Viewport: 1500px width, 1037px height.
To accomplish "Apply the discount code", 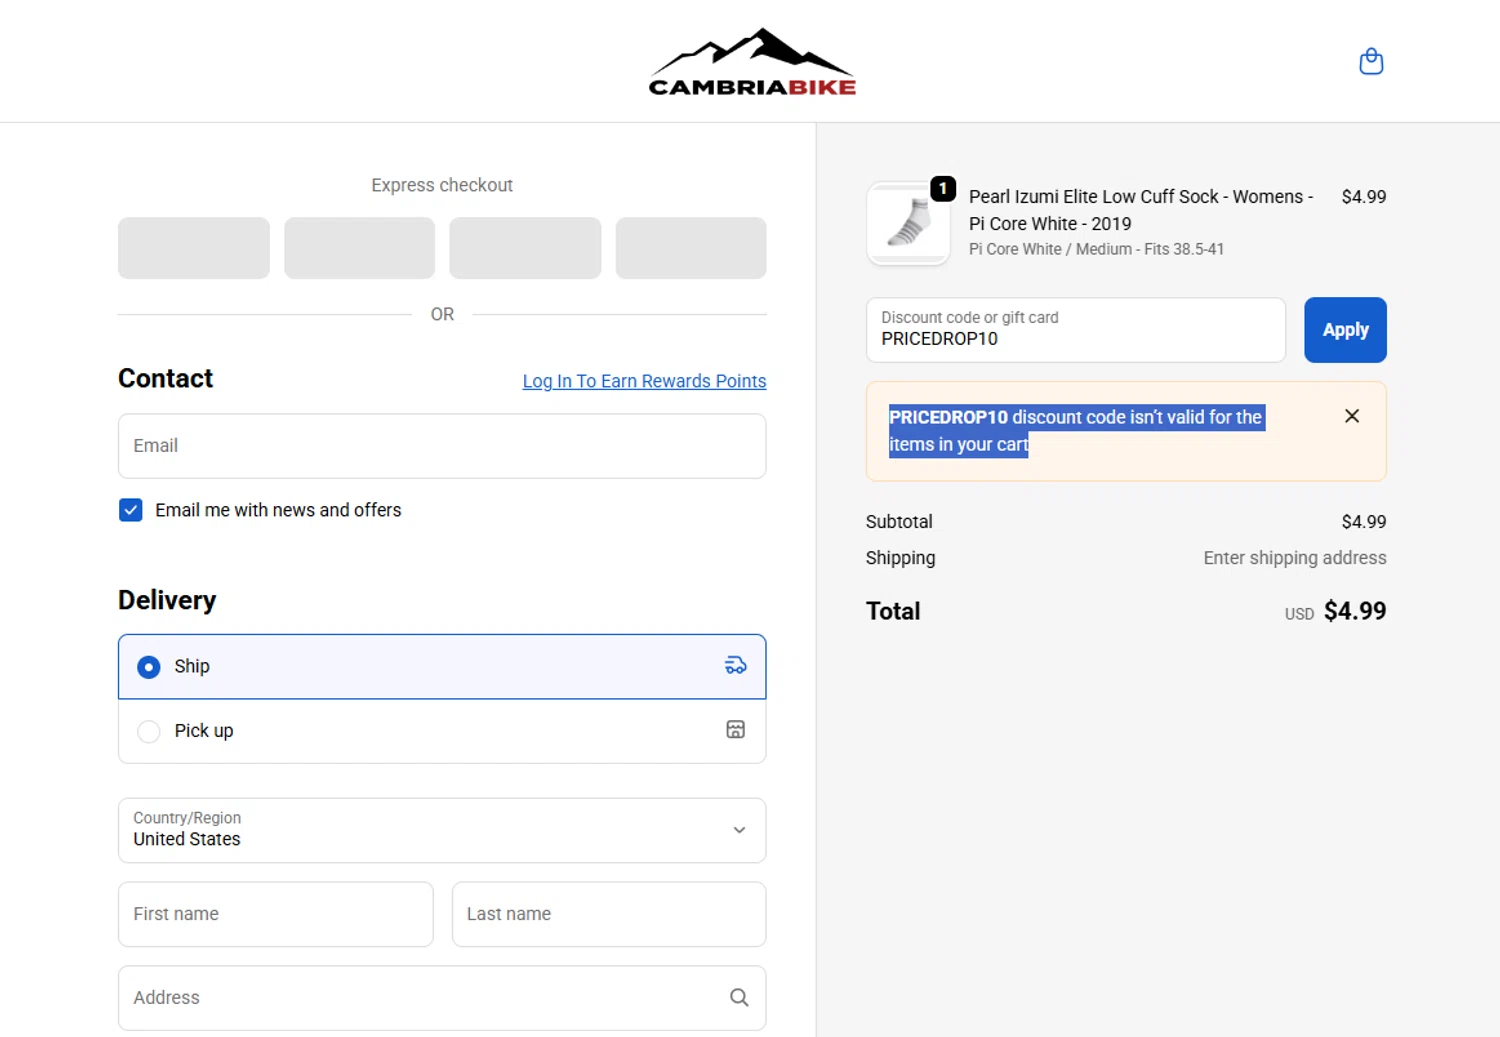I will [x=1345, y=330].
